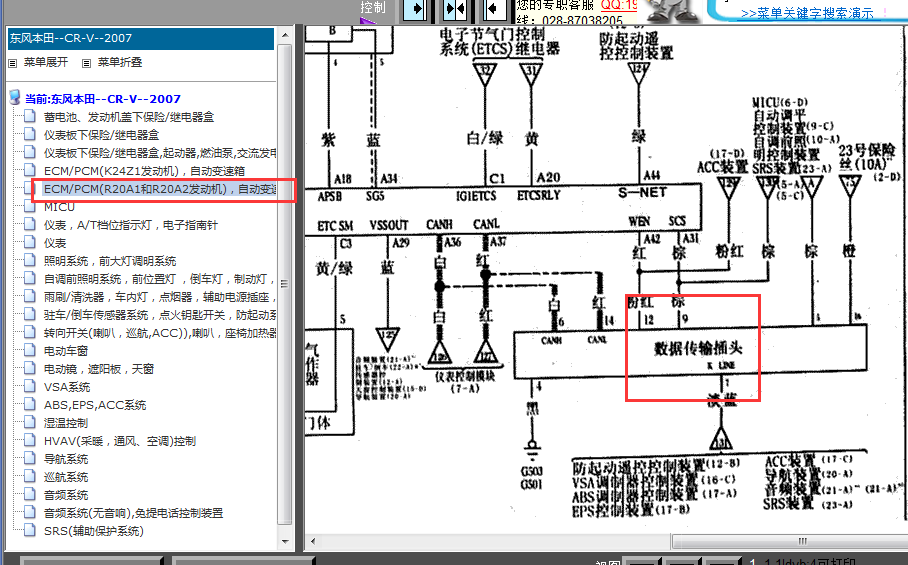Click document icon beside 导航系统 entry
Image resolution: width=908 pixels, height=565 pixels.
click(x=30, y=458)
